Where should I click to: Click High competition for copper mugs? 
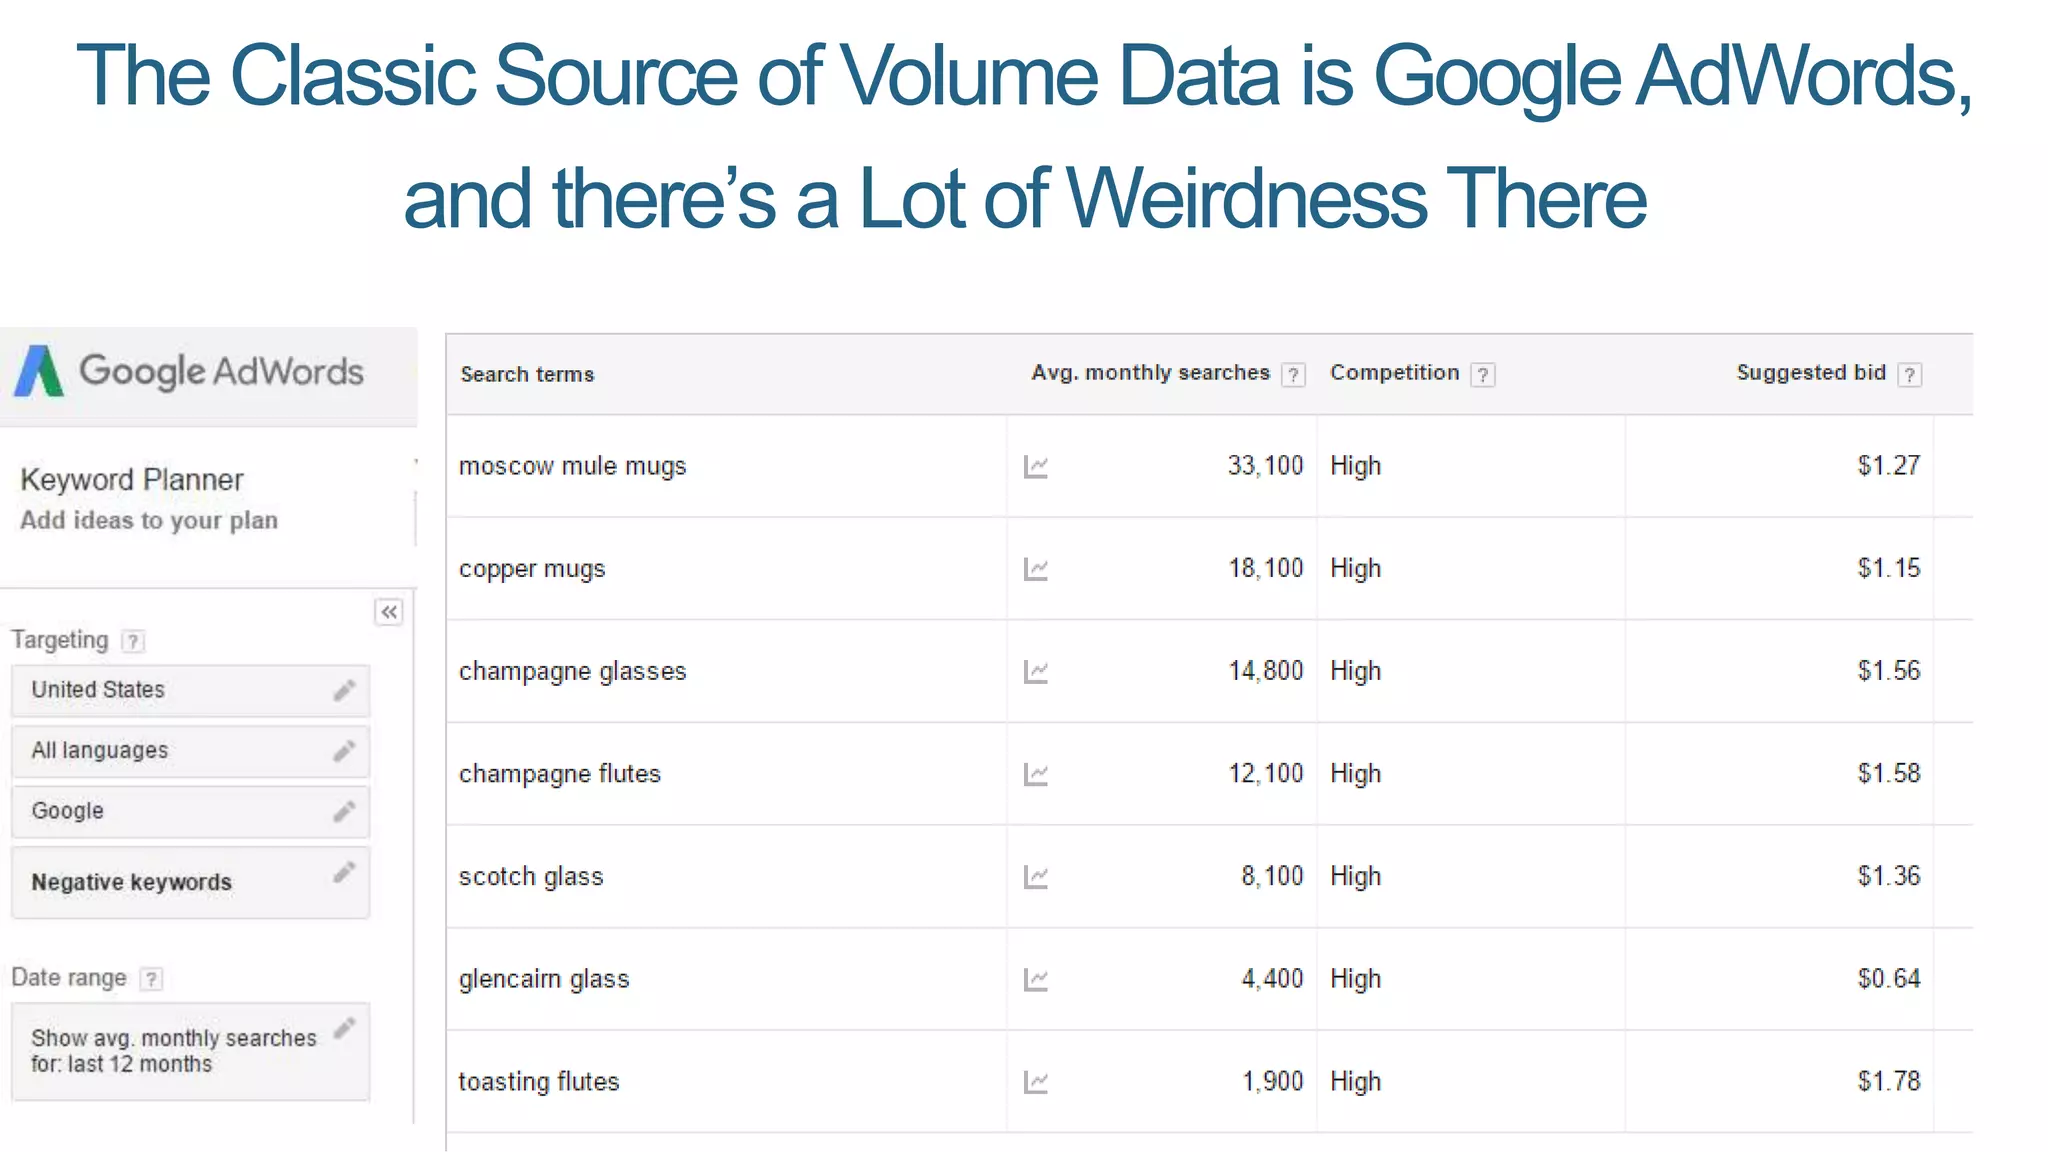pos(1355,569)
